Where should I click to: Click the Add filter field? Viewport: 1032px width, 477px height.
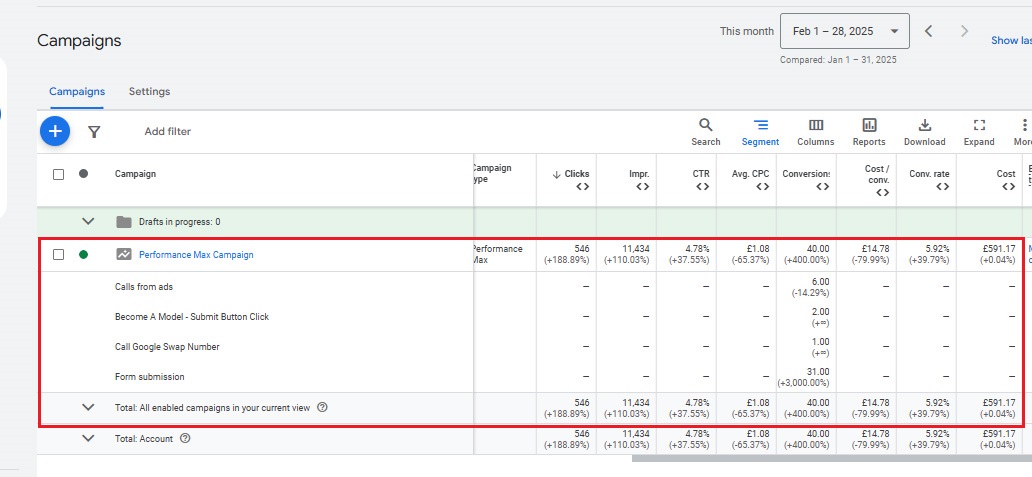click(x=167, y=131)
